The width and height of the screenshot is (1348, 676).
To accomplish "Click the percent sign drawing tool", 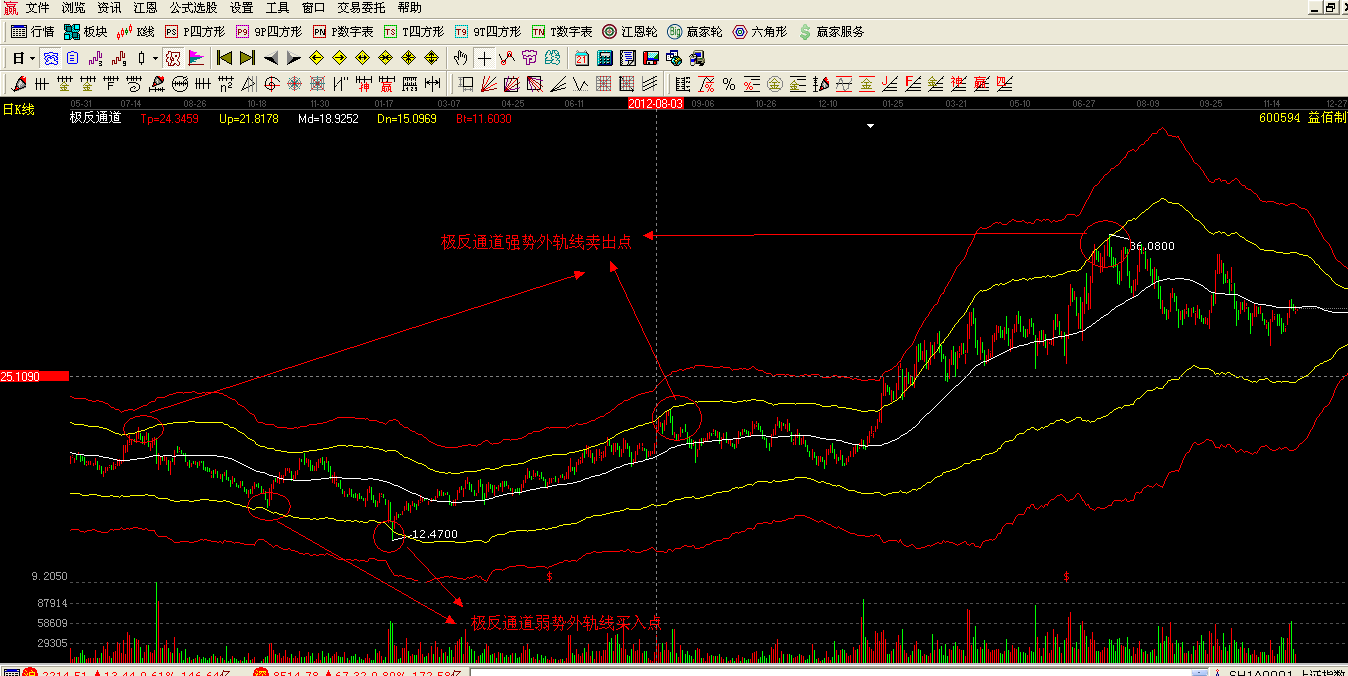I will pyautogui.click(x=729, y=84).
